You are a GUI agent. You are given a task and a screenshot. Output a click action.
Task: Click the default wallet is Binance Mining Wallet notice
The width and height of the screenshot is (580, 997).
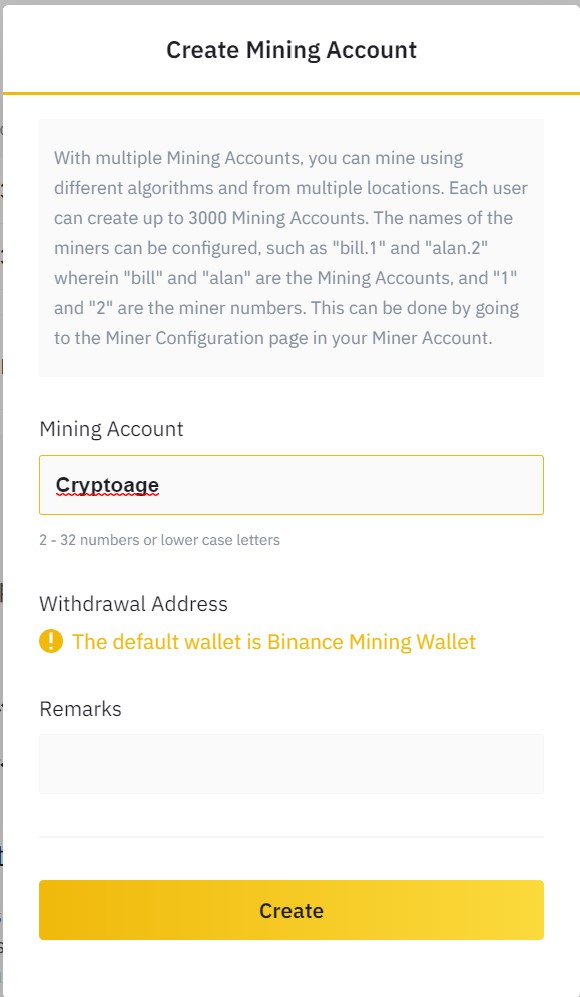pyautogui.click(x=273, y=642)
